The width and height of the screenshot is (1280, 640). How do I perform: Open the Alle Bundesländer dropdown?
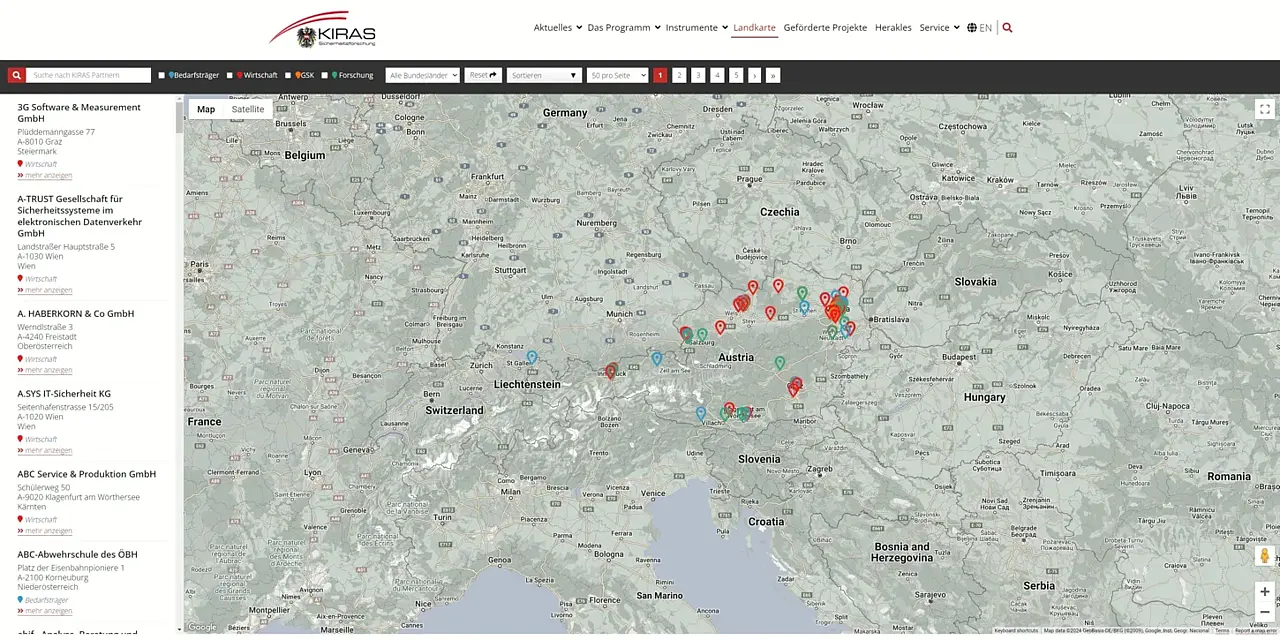(422, 75)
